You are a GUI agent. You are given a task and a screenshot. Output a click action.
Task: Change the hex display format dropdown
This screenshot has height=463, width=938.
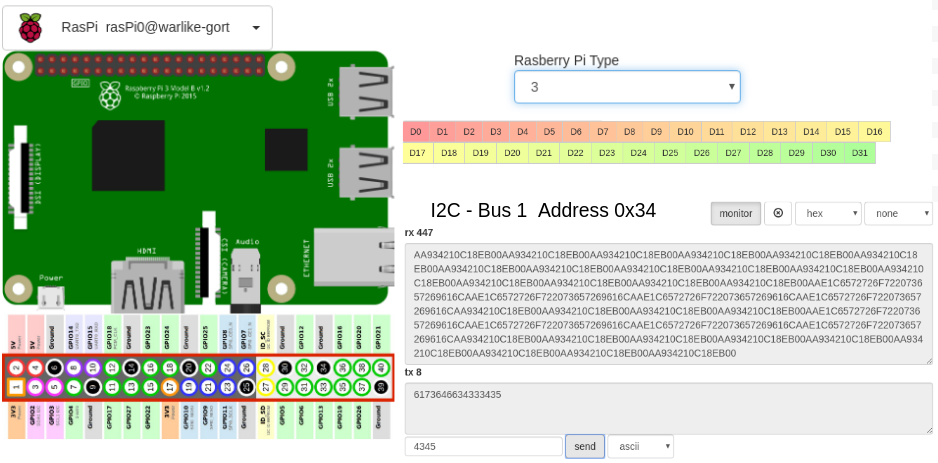click(828, 213)
